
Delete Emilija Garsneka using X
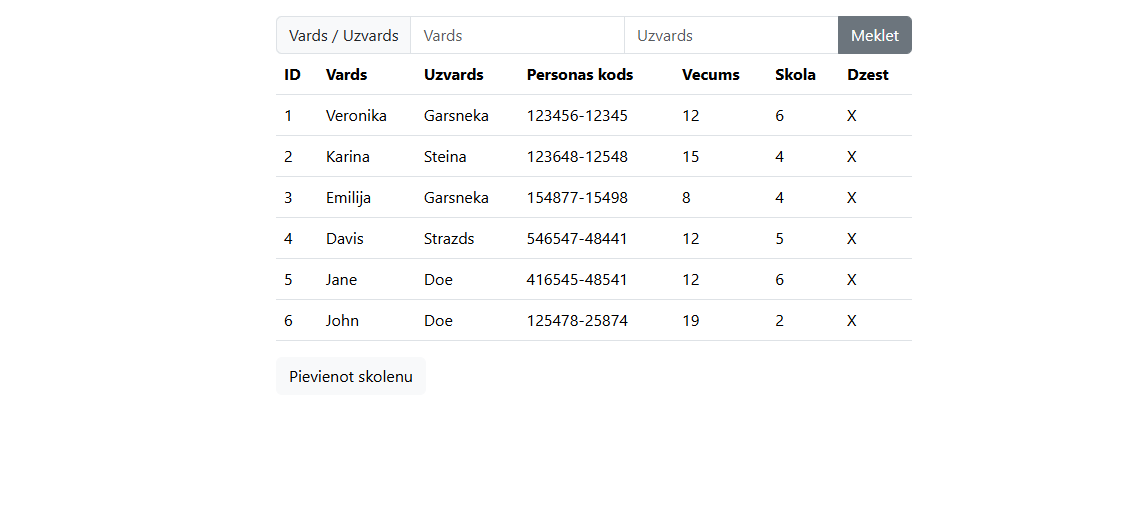pos(851,198)
